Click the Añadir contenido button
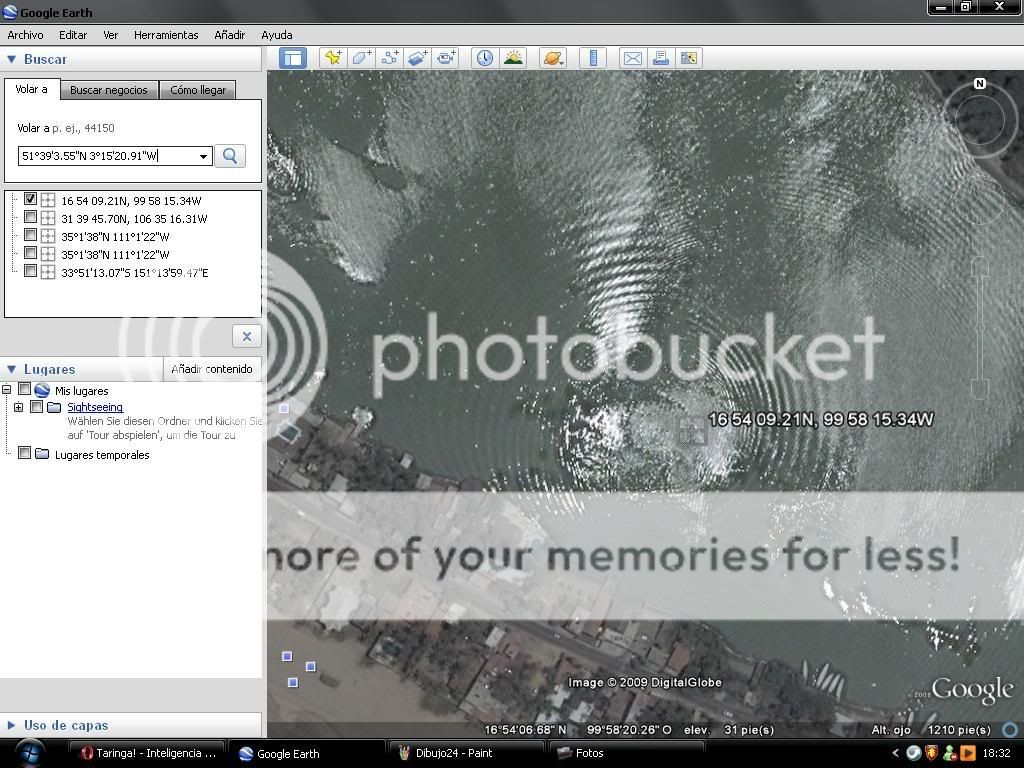 [212, 369]
